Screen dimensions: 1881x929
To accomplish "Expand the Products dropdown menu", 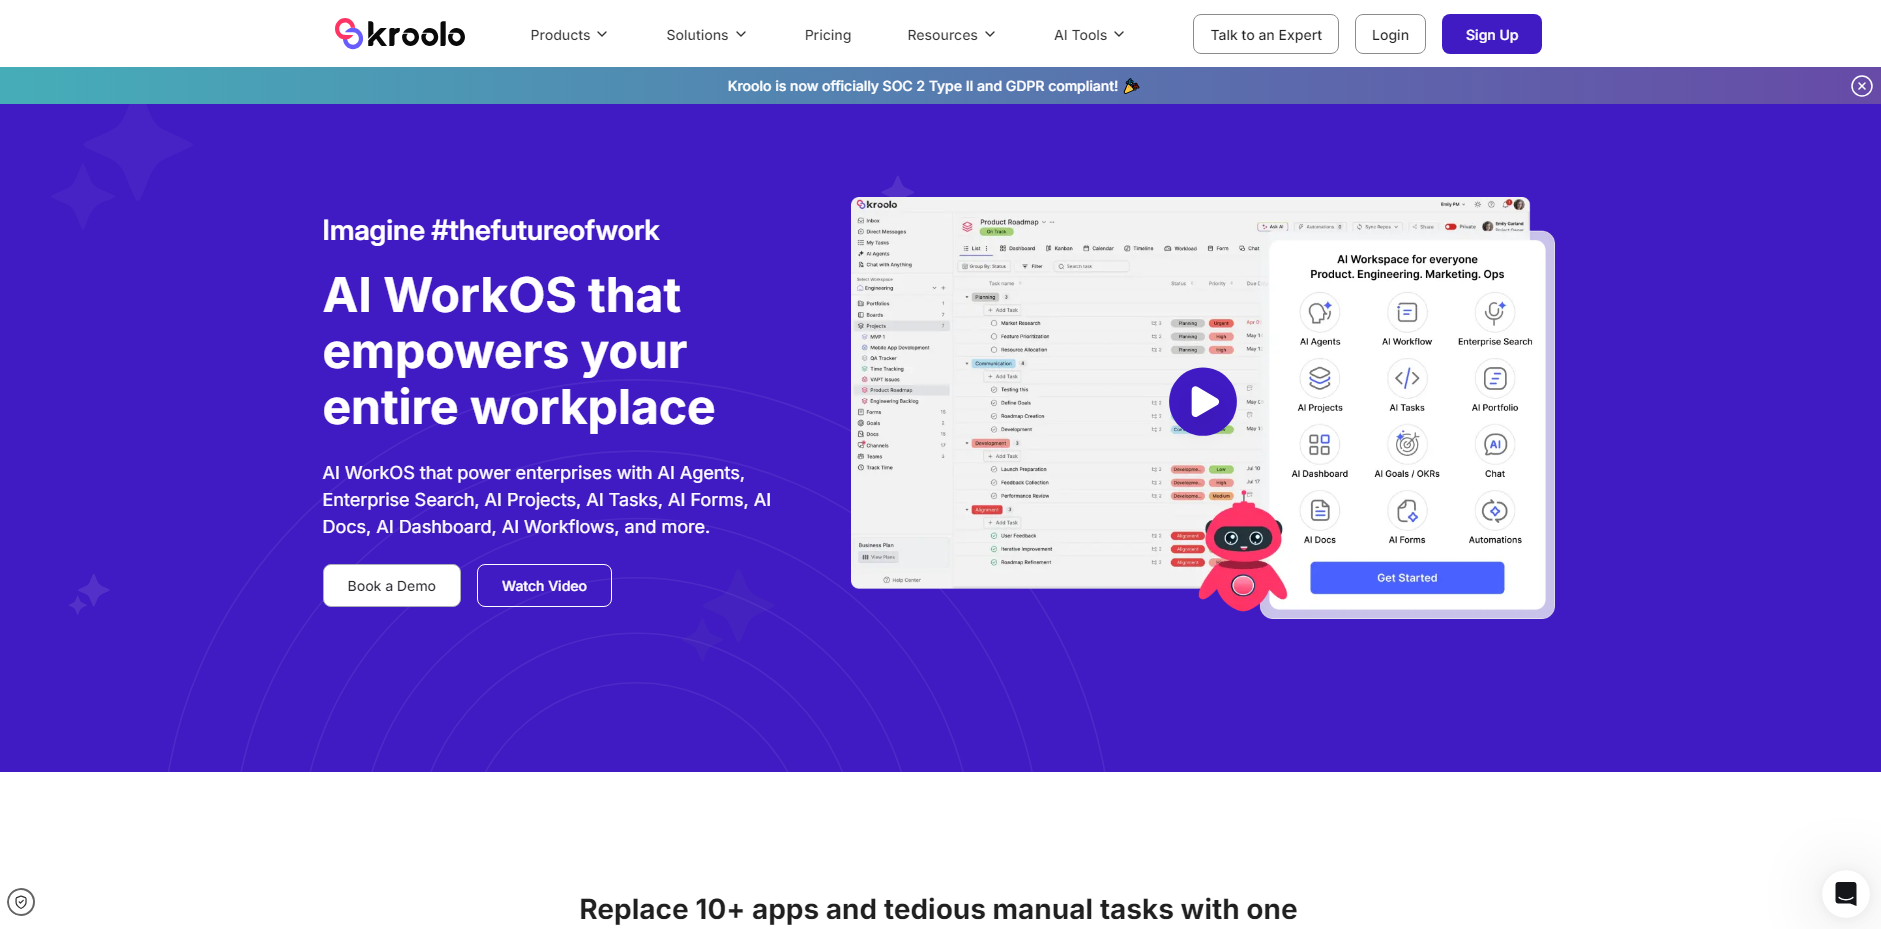I will click(x=568, y=35).
